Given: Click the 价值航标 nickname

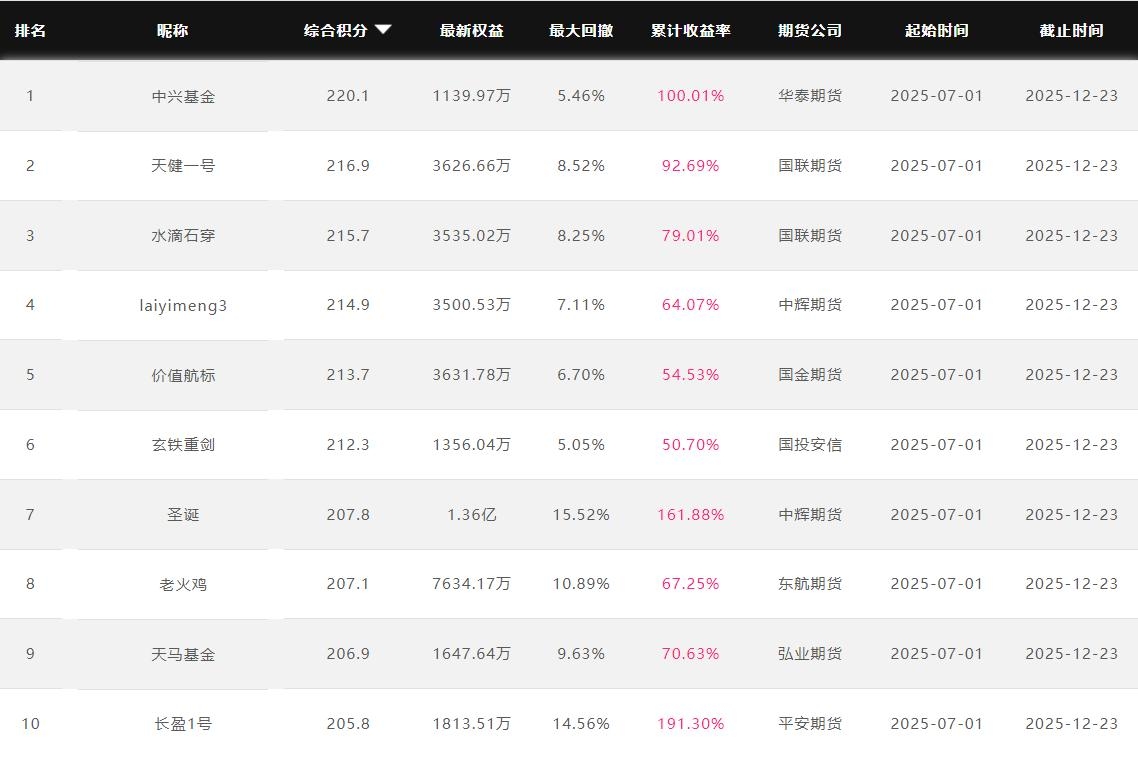Looking at the screenshot, I should coord(183,375).
